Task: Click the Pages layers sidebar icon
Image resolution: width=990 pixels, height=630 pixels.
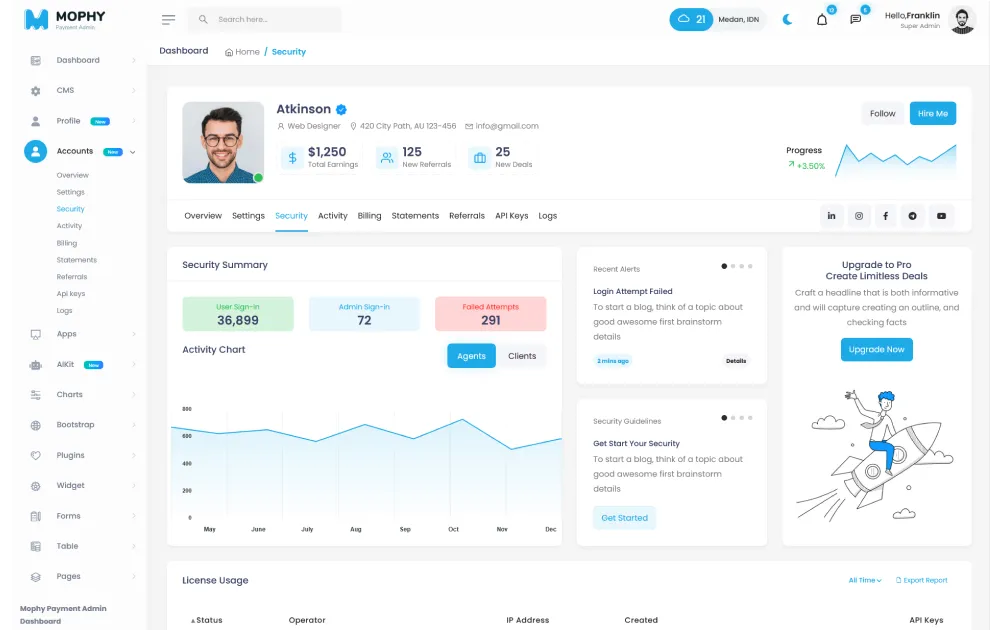Action: [x=35, y=577]
